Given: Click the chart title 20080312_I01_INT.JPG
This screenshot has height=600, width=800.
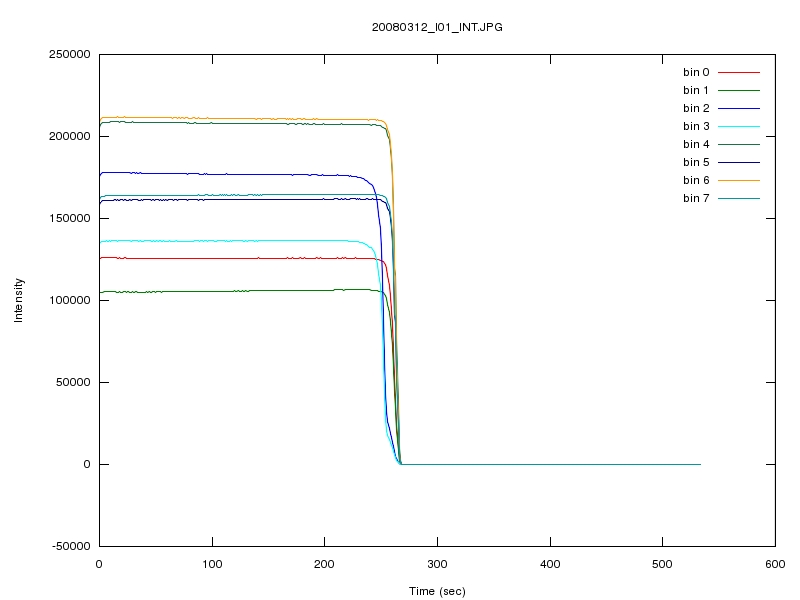Looking at the screenshot, I should pos(437,27).
